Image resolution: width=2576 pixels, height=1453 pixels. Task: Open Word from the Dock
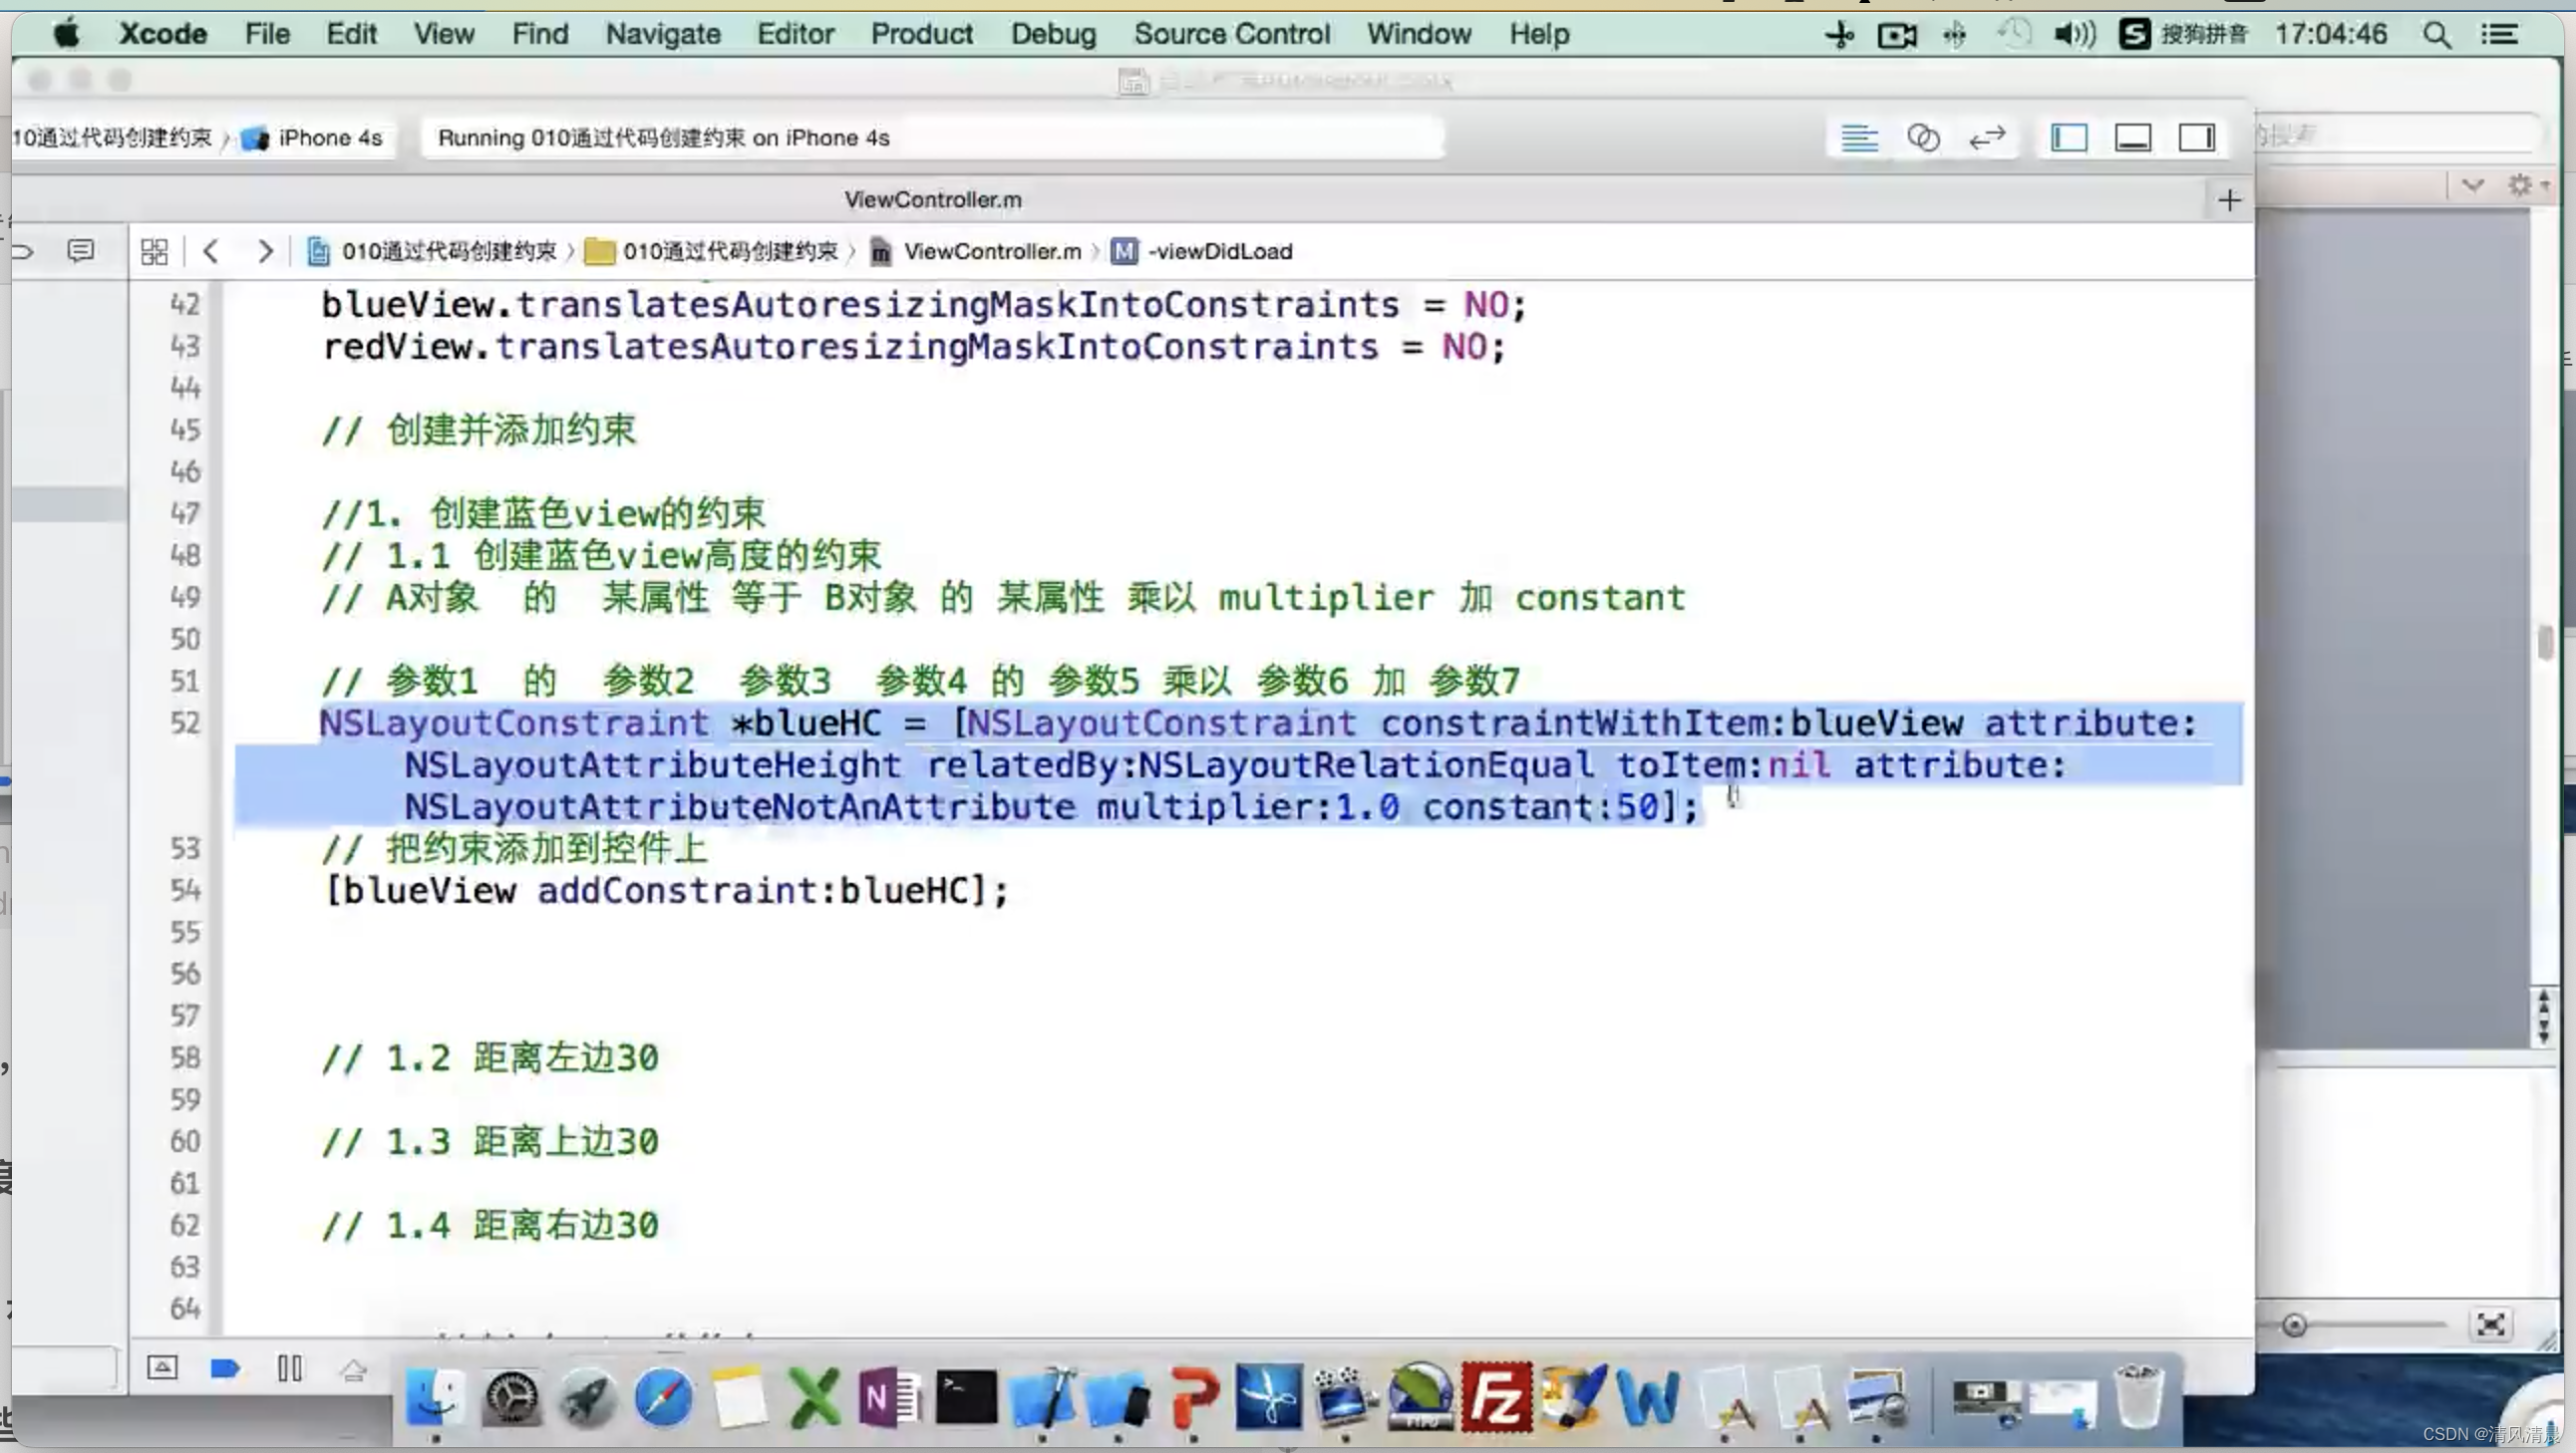[x=1647, y=1396]
